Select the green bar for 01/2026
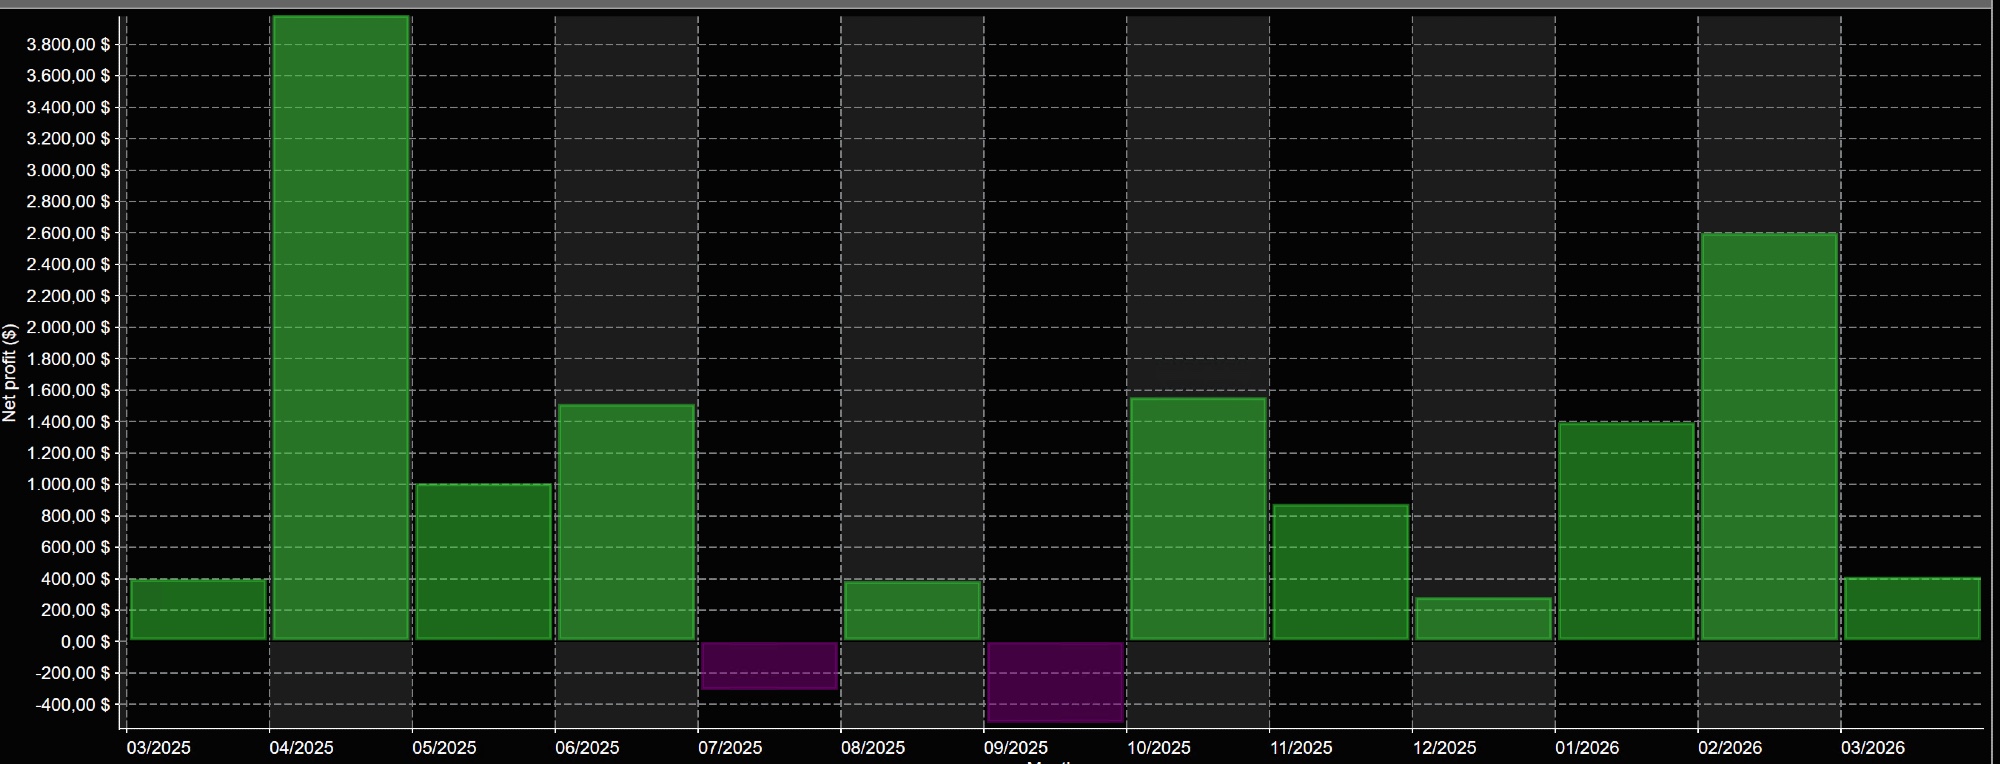Viewport: 2000px width, 764px height. click(1626, 530)
